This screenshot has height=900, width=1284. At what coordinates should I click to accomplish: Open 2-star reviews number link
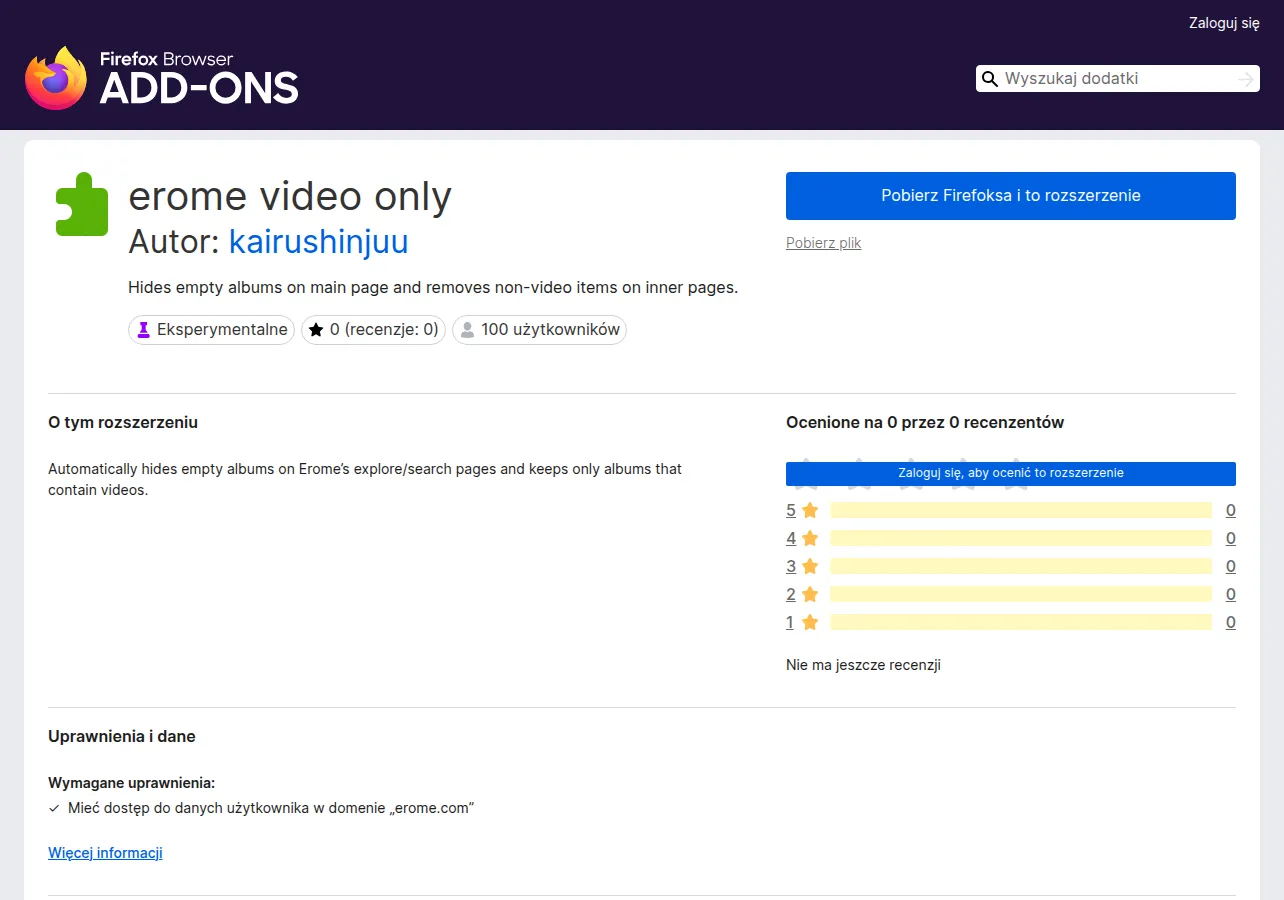click(x=791, y=594)
